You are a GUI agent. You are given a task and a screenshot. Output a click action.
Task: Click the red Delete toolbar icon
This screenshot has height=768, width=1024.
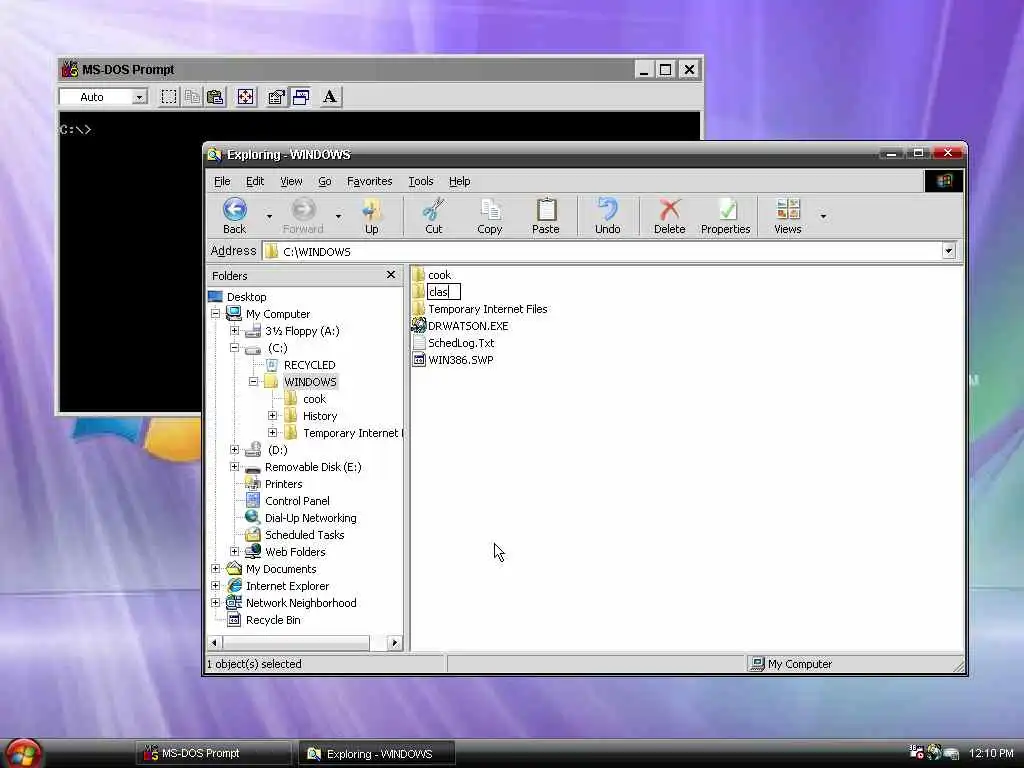pos(669,210)
